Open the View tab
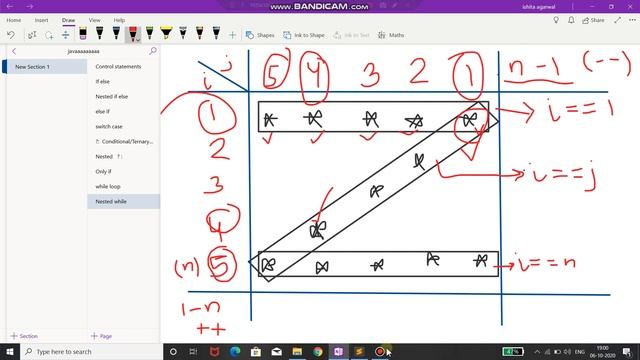This screenshot has width=640, height=360. (94, 20)
